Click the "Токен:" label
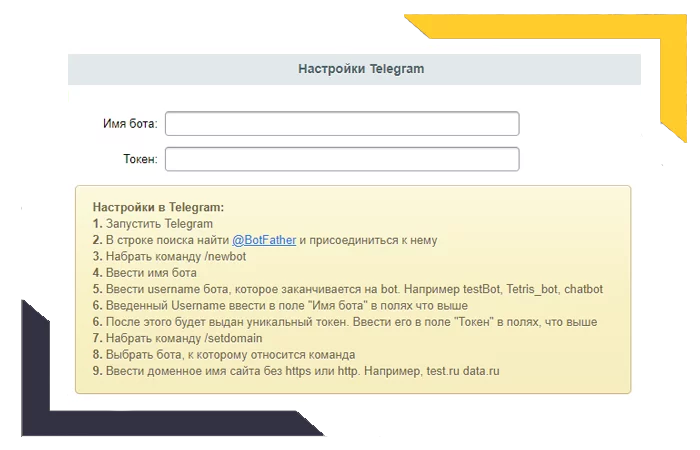The width and height of the screenshot is (700, 450). 140,159
